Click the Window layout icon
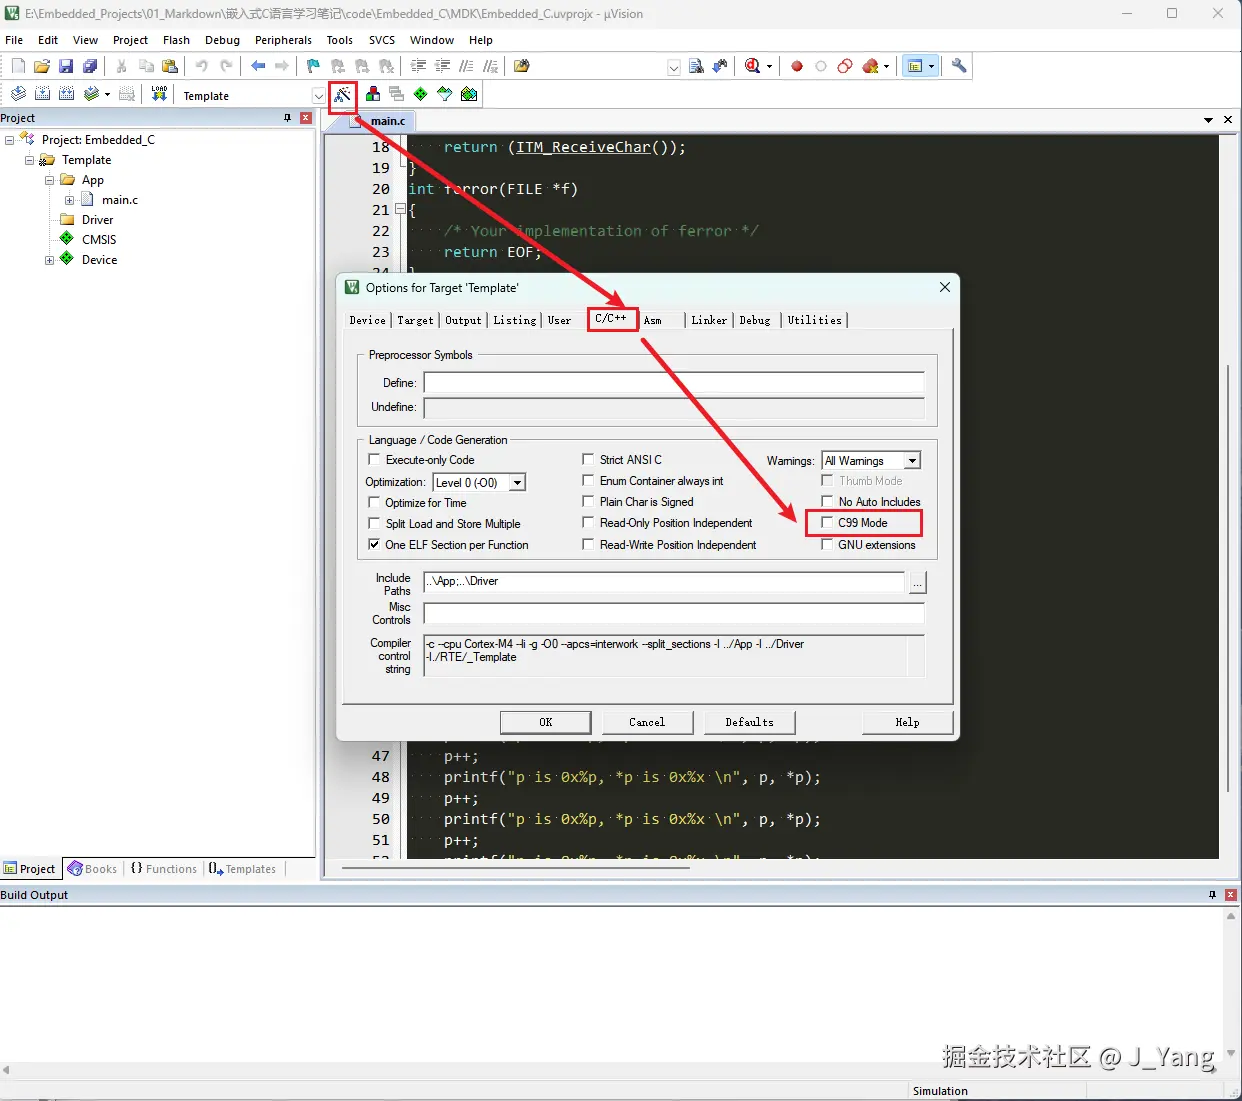The height and width of the screenshot is (1101, 1242). pyautogui.click(x=914, y=66)
